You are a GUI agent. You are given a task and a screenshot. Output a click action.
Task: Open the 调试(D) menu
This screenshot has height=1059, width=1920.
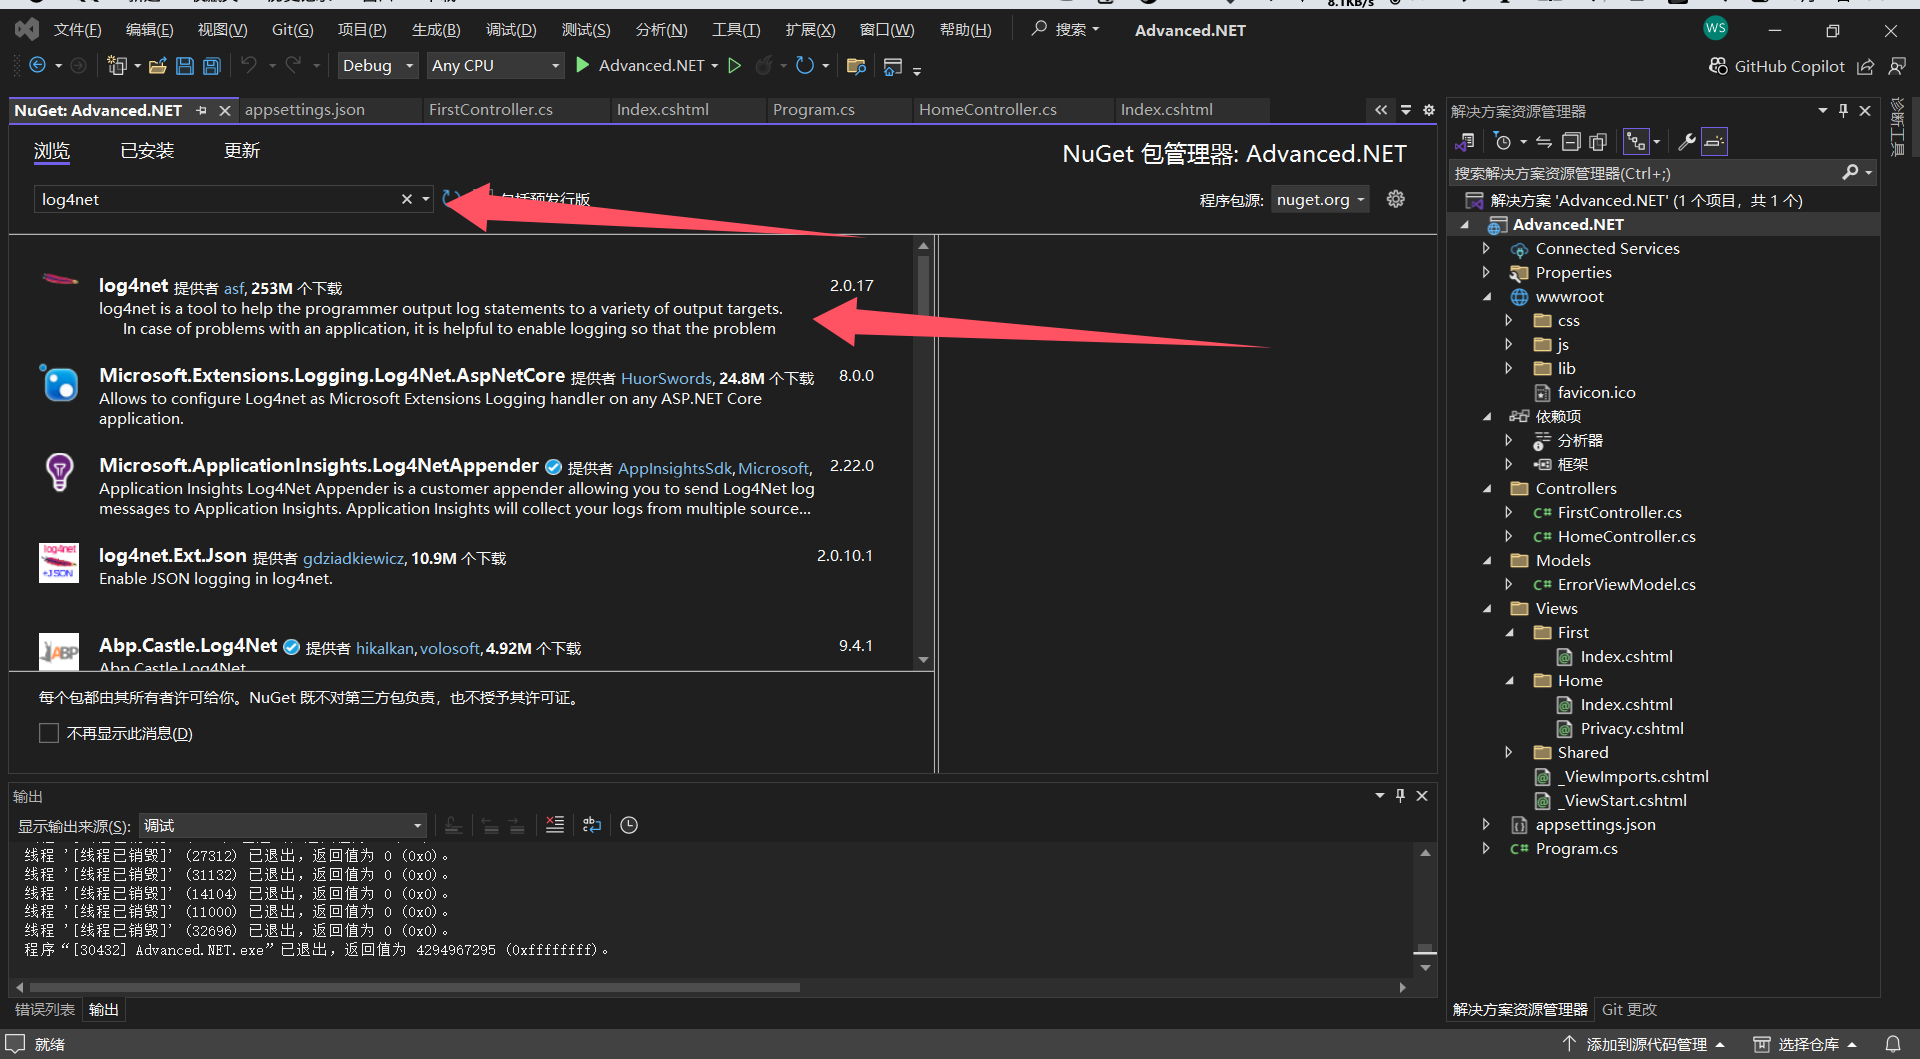[511, 30]
